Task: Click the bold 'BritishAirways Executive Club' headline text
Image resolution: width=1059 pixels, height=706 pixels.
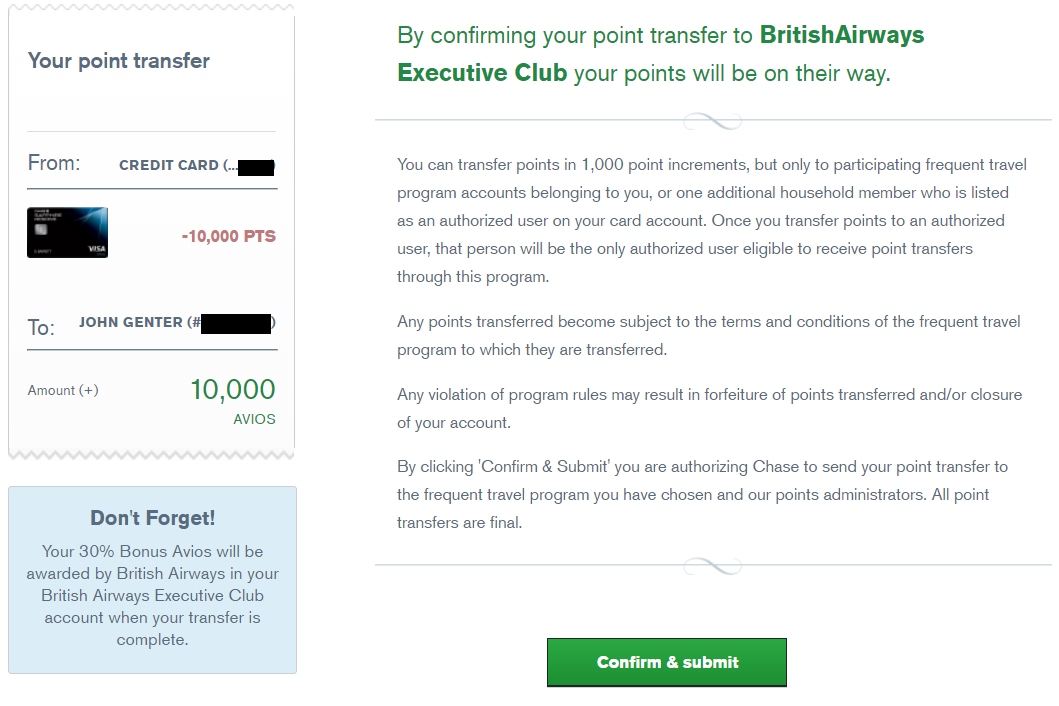Action: point(660,54)
